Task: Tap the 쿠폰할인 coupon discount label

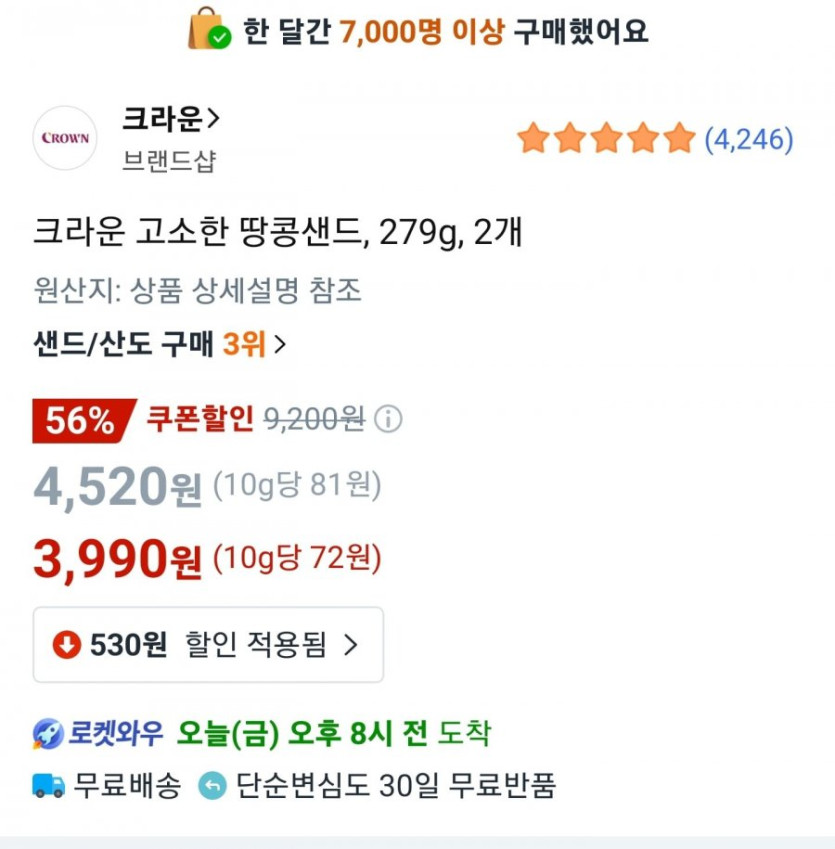Action: [200, 419]
